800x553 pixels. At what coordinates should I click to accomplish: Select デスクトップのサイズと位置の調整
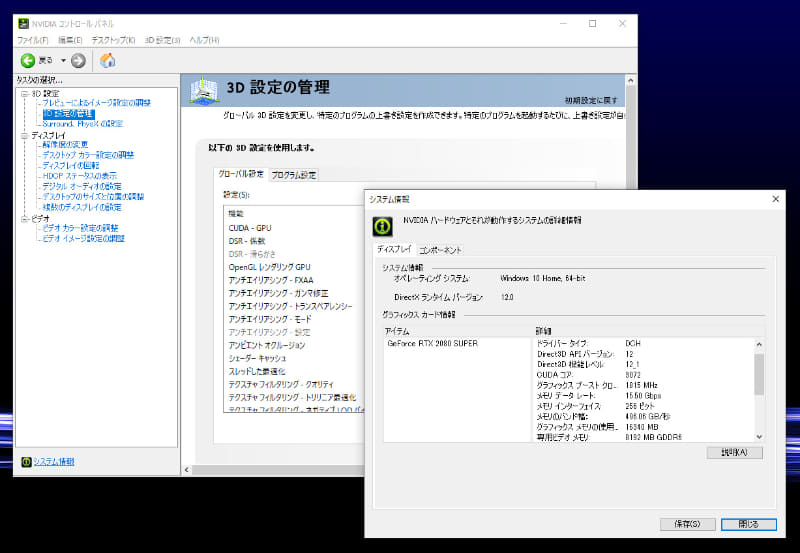tap(93, 196)
